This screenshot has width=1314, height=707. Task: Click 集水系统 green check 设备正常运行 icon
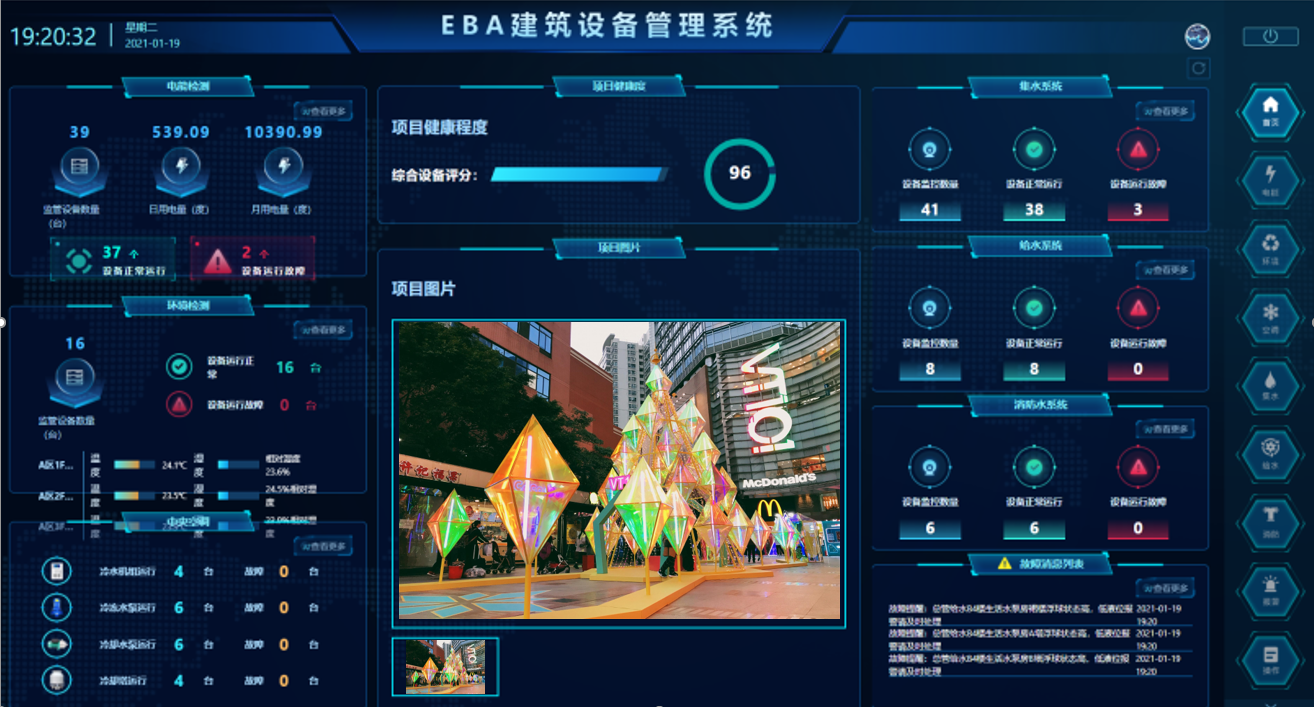1034,150
